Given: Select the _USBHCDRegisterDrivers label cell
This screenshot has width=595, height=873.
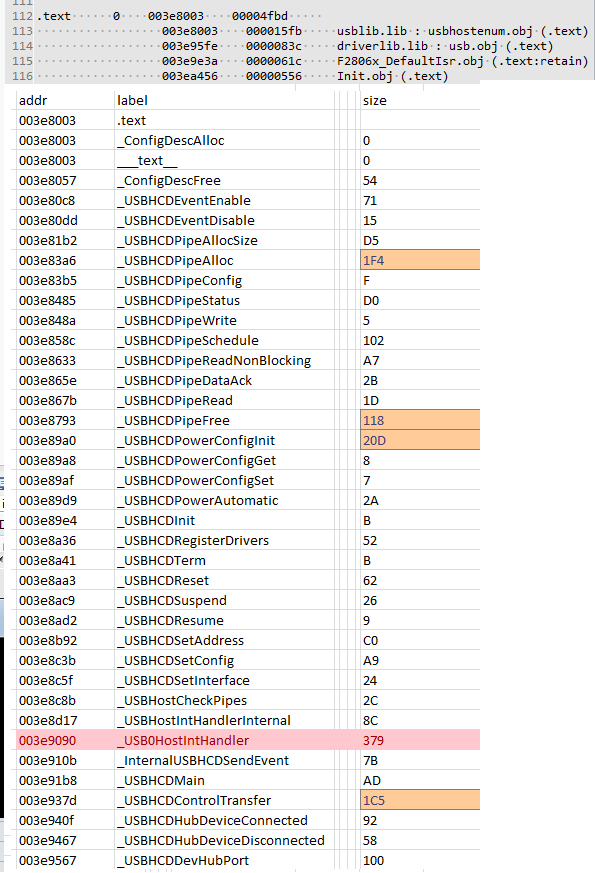Looking at the screenshot, I should [x=224, y=541].
